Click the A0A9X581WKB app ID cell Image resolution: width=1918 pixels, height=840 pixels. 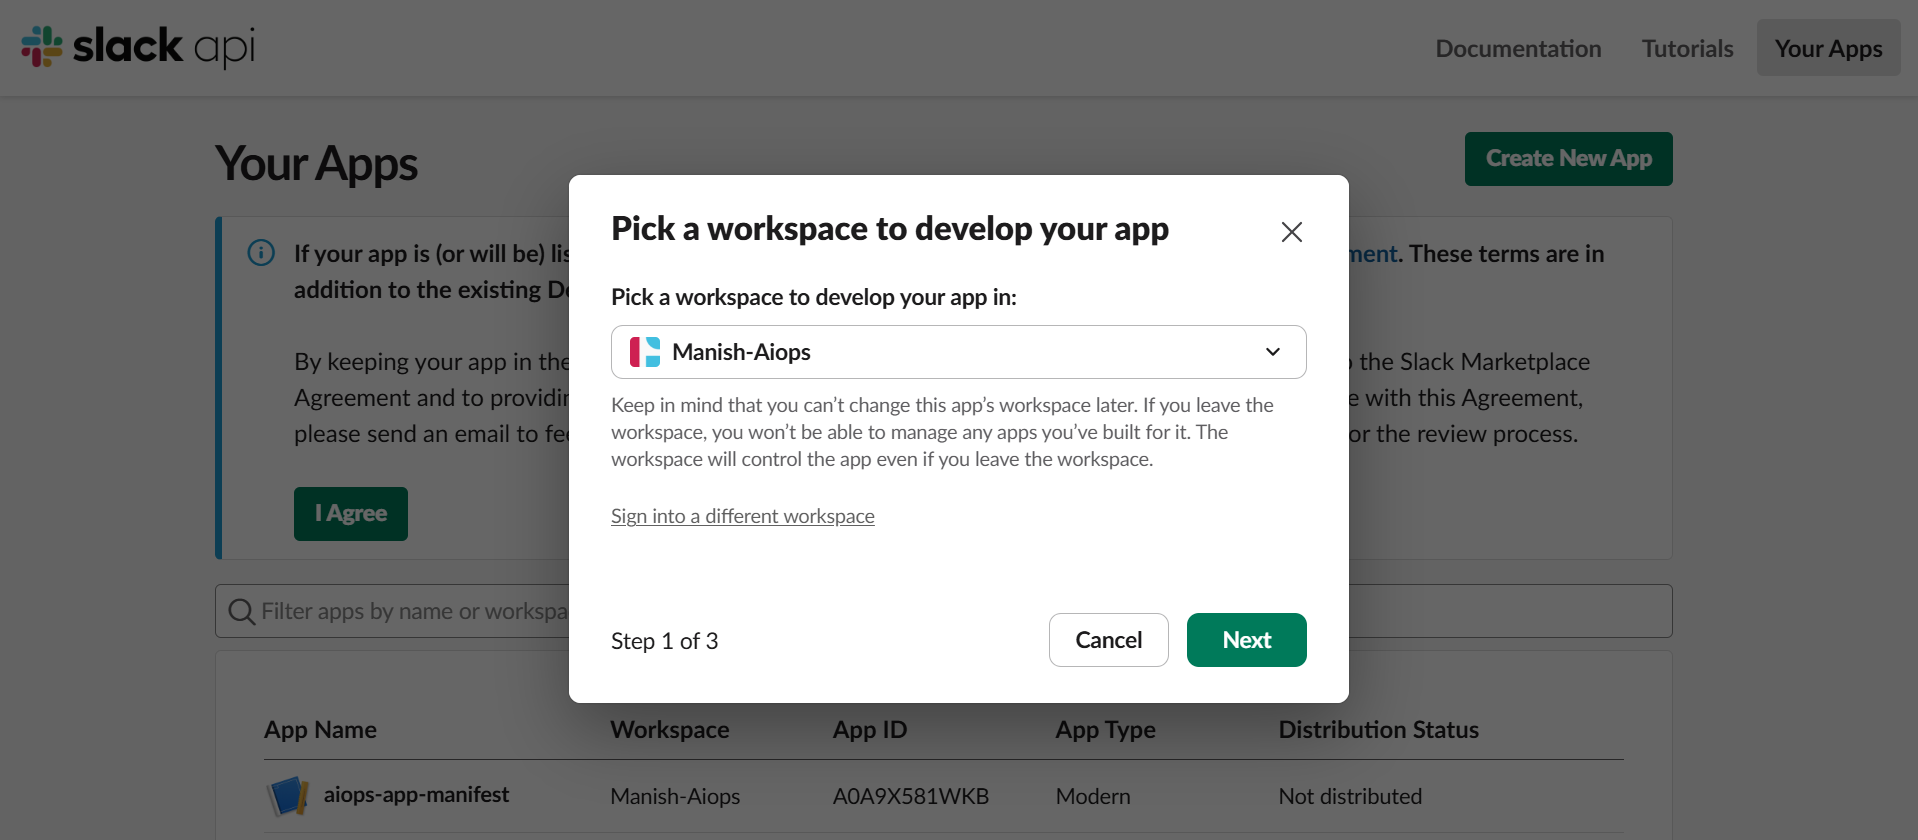[x=911, y=796]
